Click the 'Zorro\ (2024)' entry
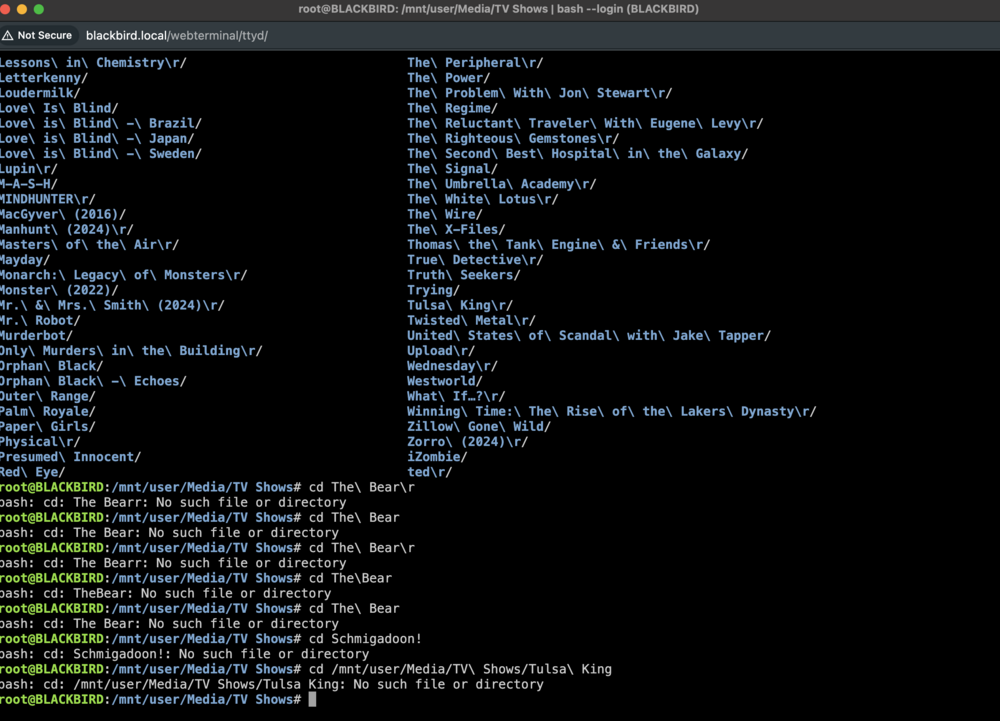 [x=468, y=442]
